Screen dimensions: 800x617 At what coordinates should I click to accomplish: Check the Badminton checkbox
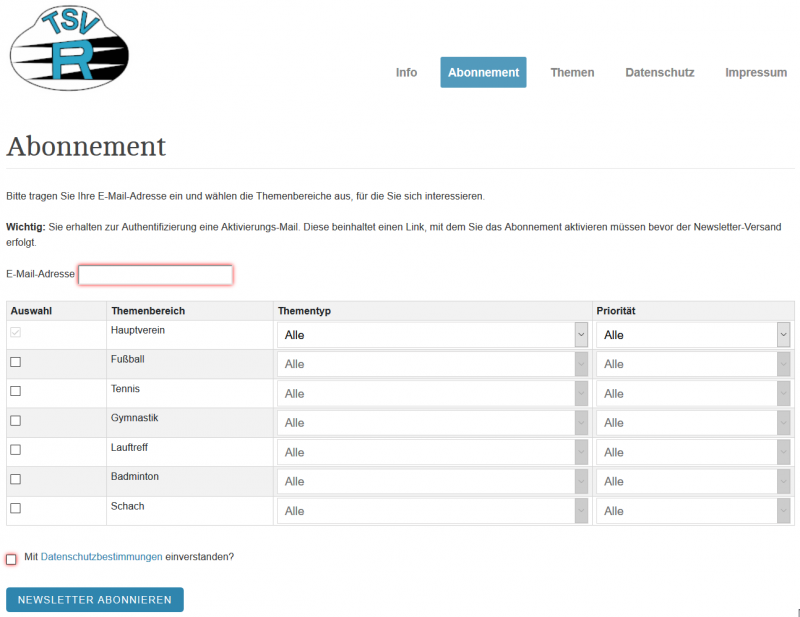(15, 479)
